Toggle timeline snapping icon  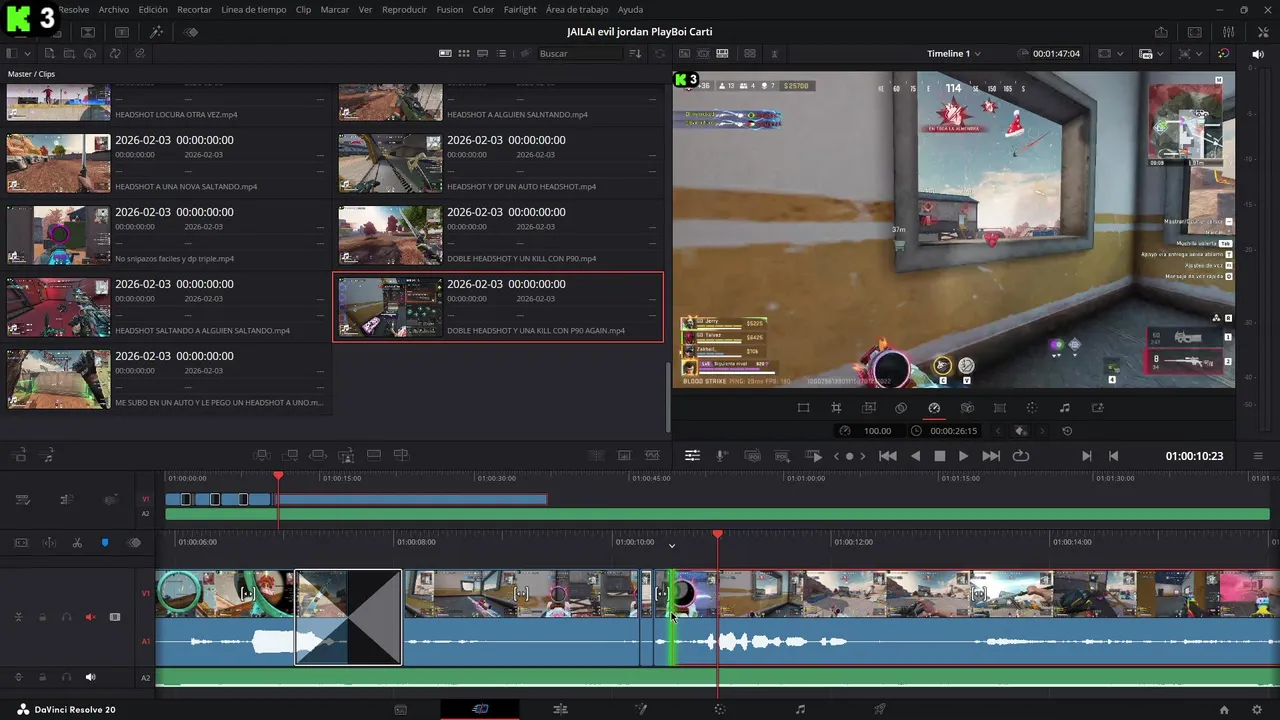pyautogui.click(x=49, y=542)
